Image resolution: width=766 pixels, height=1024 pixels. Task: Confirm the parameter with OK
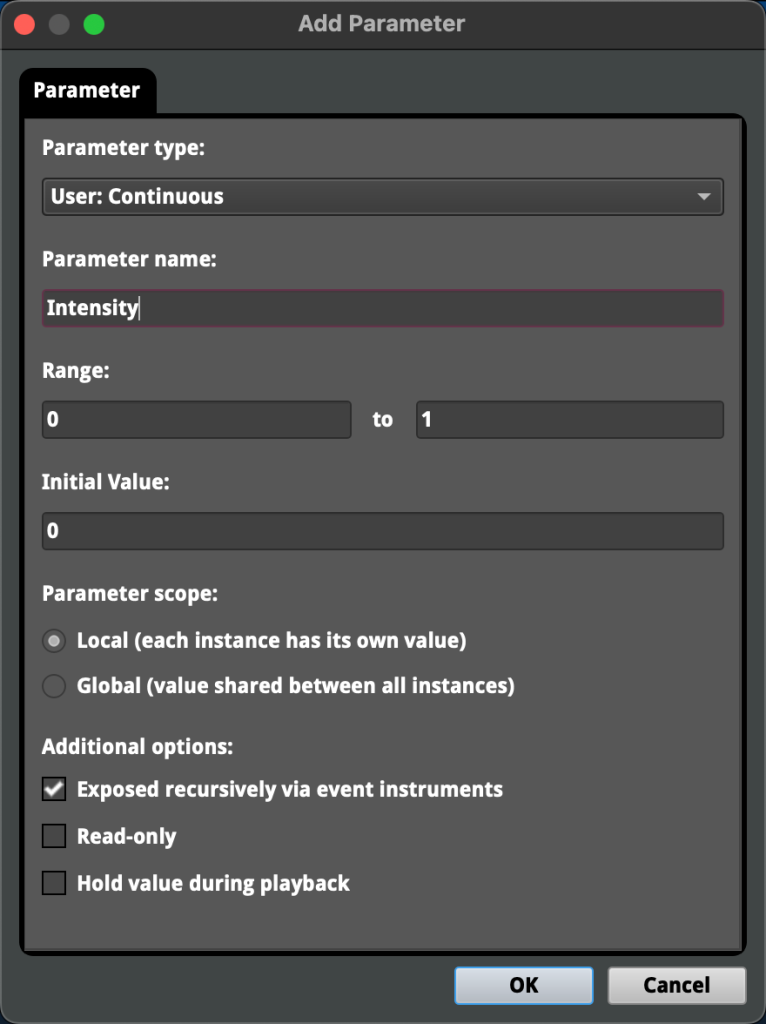pyautogui.click(x=523, y=985)
